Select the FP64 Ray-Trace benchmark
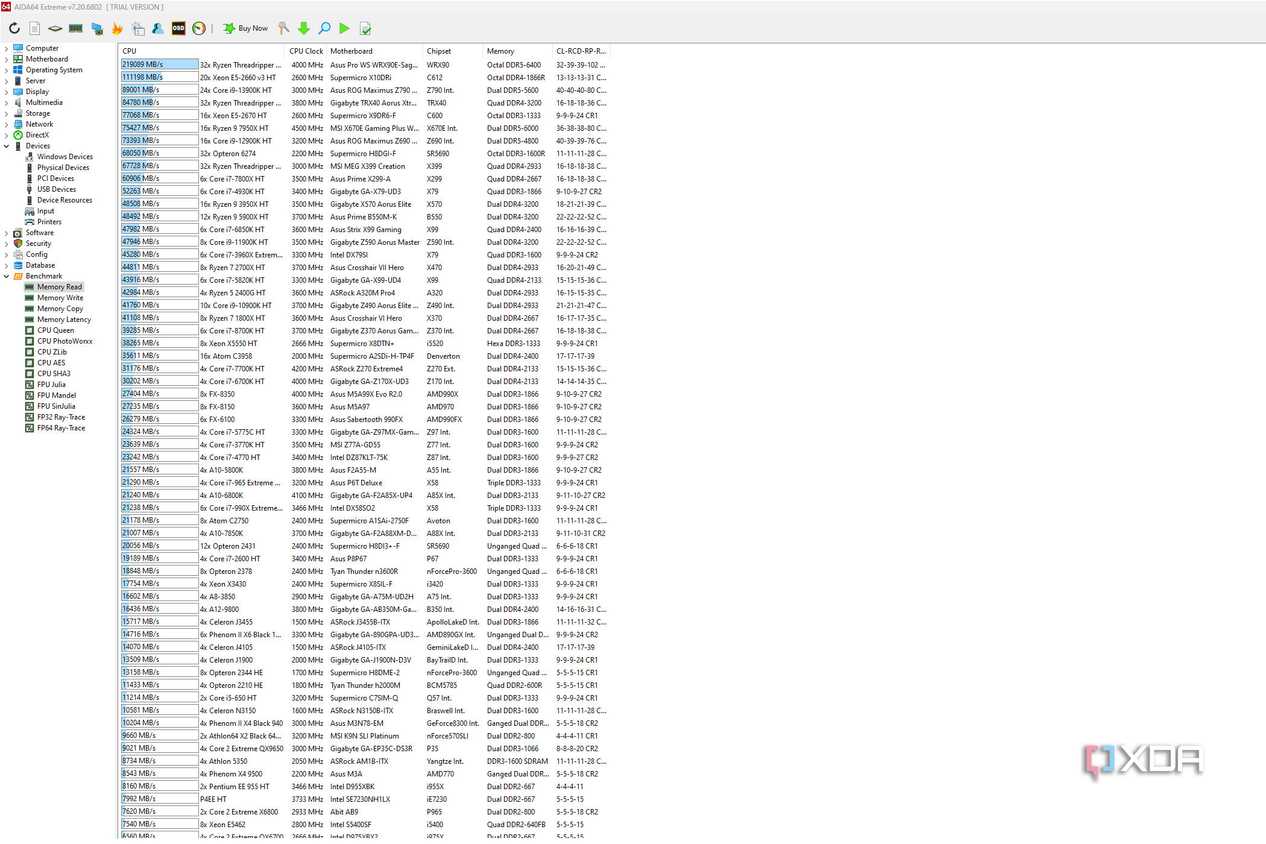Image resolution: width=1266 pixels, height=844 pixels. [x=61, y=428]
